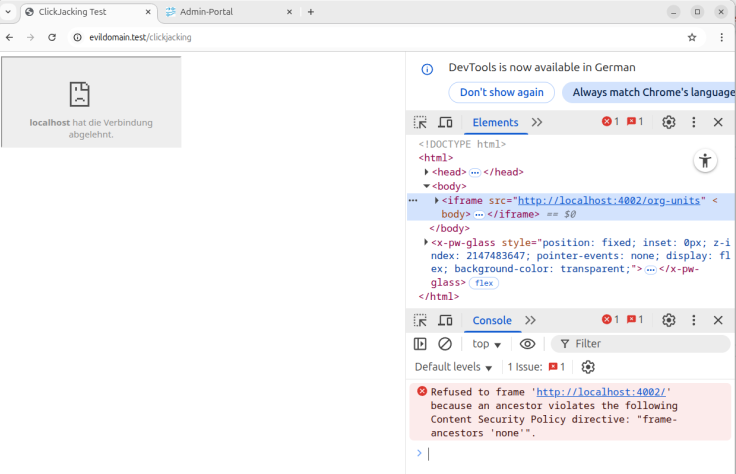Open Chrome three-dot menu
The image size is (736, 474).
pos(721,38)
